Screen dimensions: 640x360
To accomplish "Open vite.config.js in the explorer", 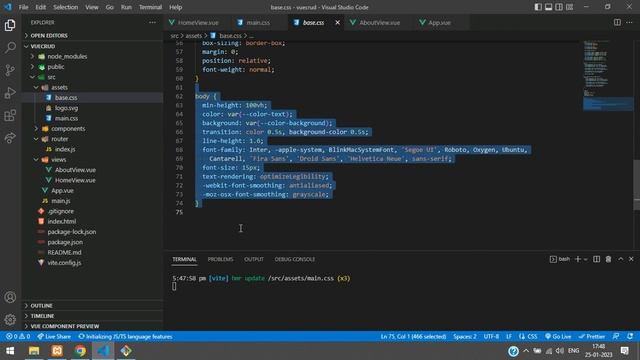I will pyautogui.click(x=92, y=262).
